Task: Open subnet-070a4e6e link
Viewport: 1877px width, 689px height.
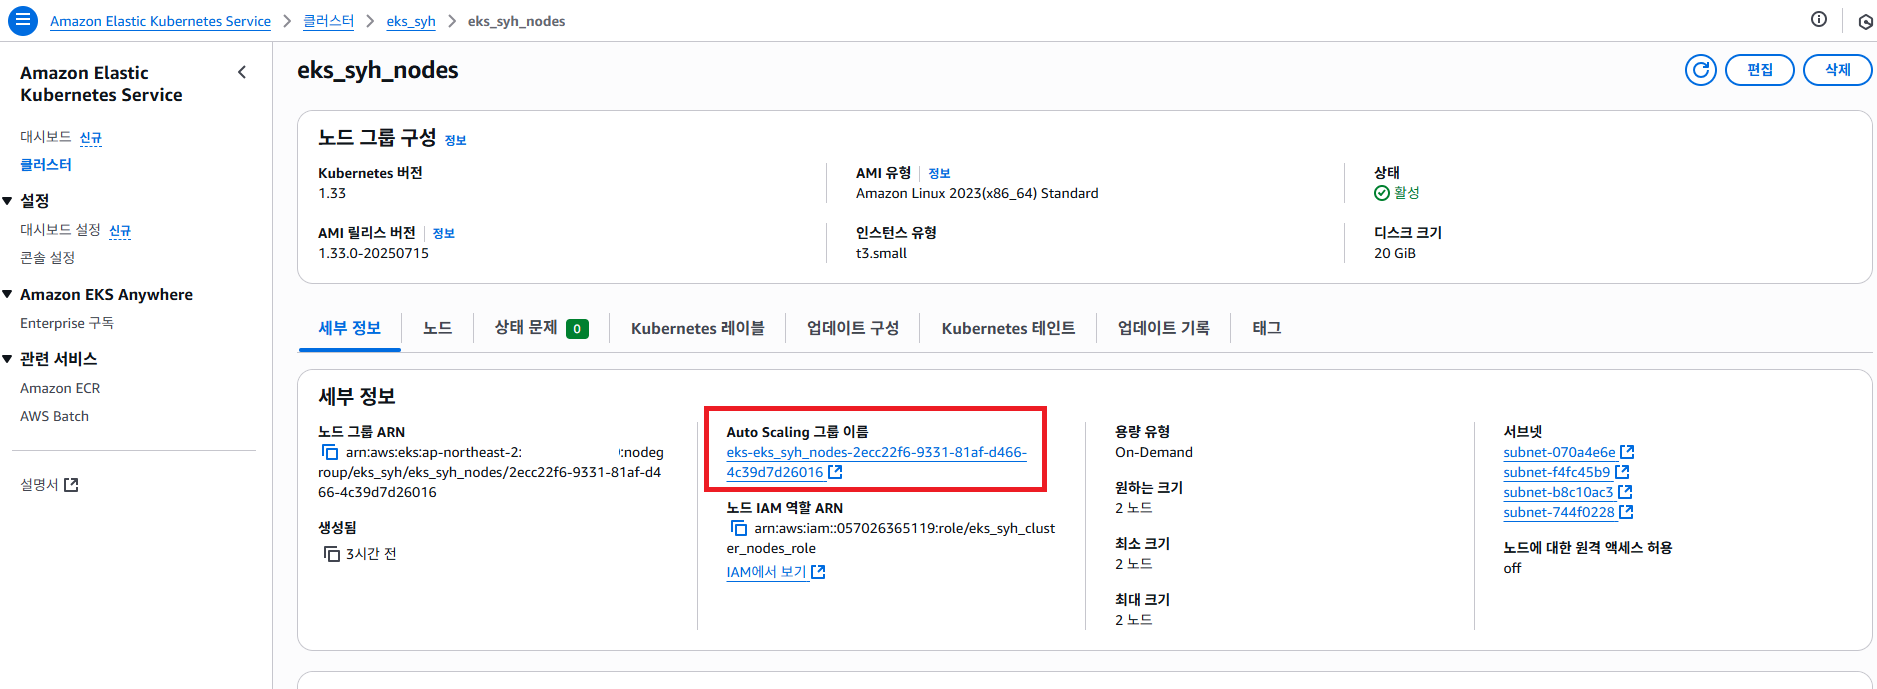Action: (1559, 452)
